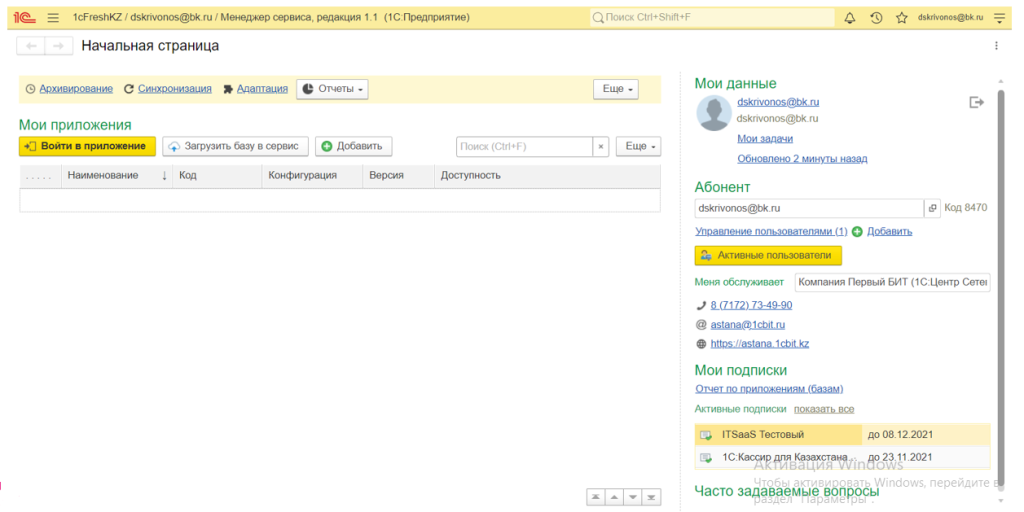
Task: Select the ITSaaS Тестовый subscription row
Action: (x=842, y=435)
